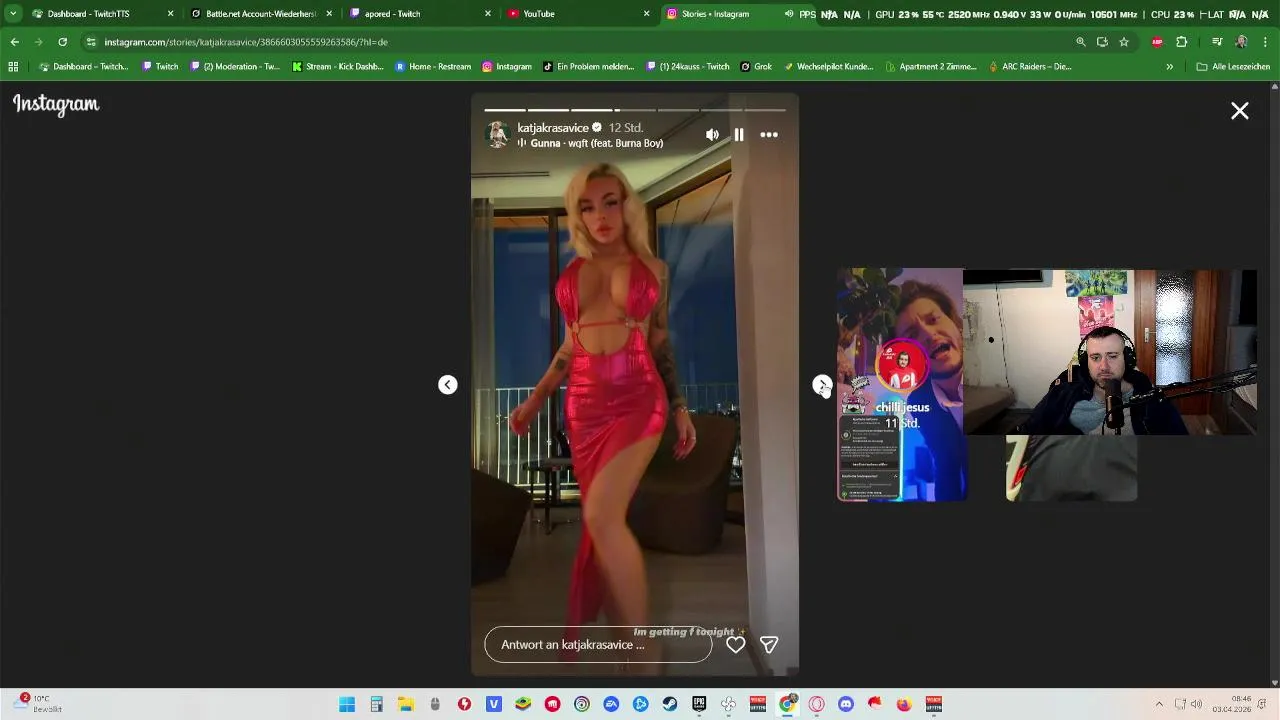Bookmark this page with star icon
The width and height of the screenshot is (1280, 720).
click(1124, 42)
